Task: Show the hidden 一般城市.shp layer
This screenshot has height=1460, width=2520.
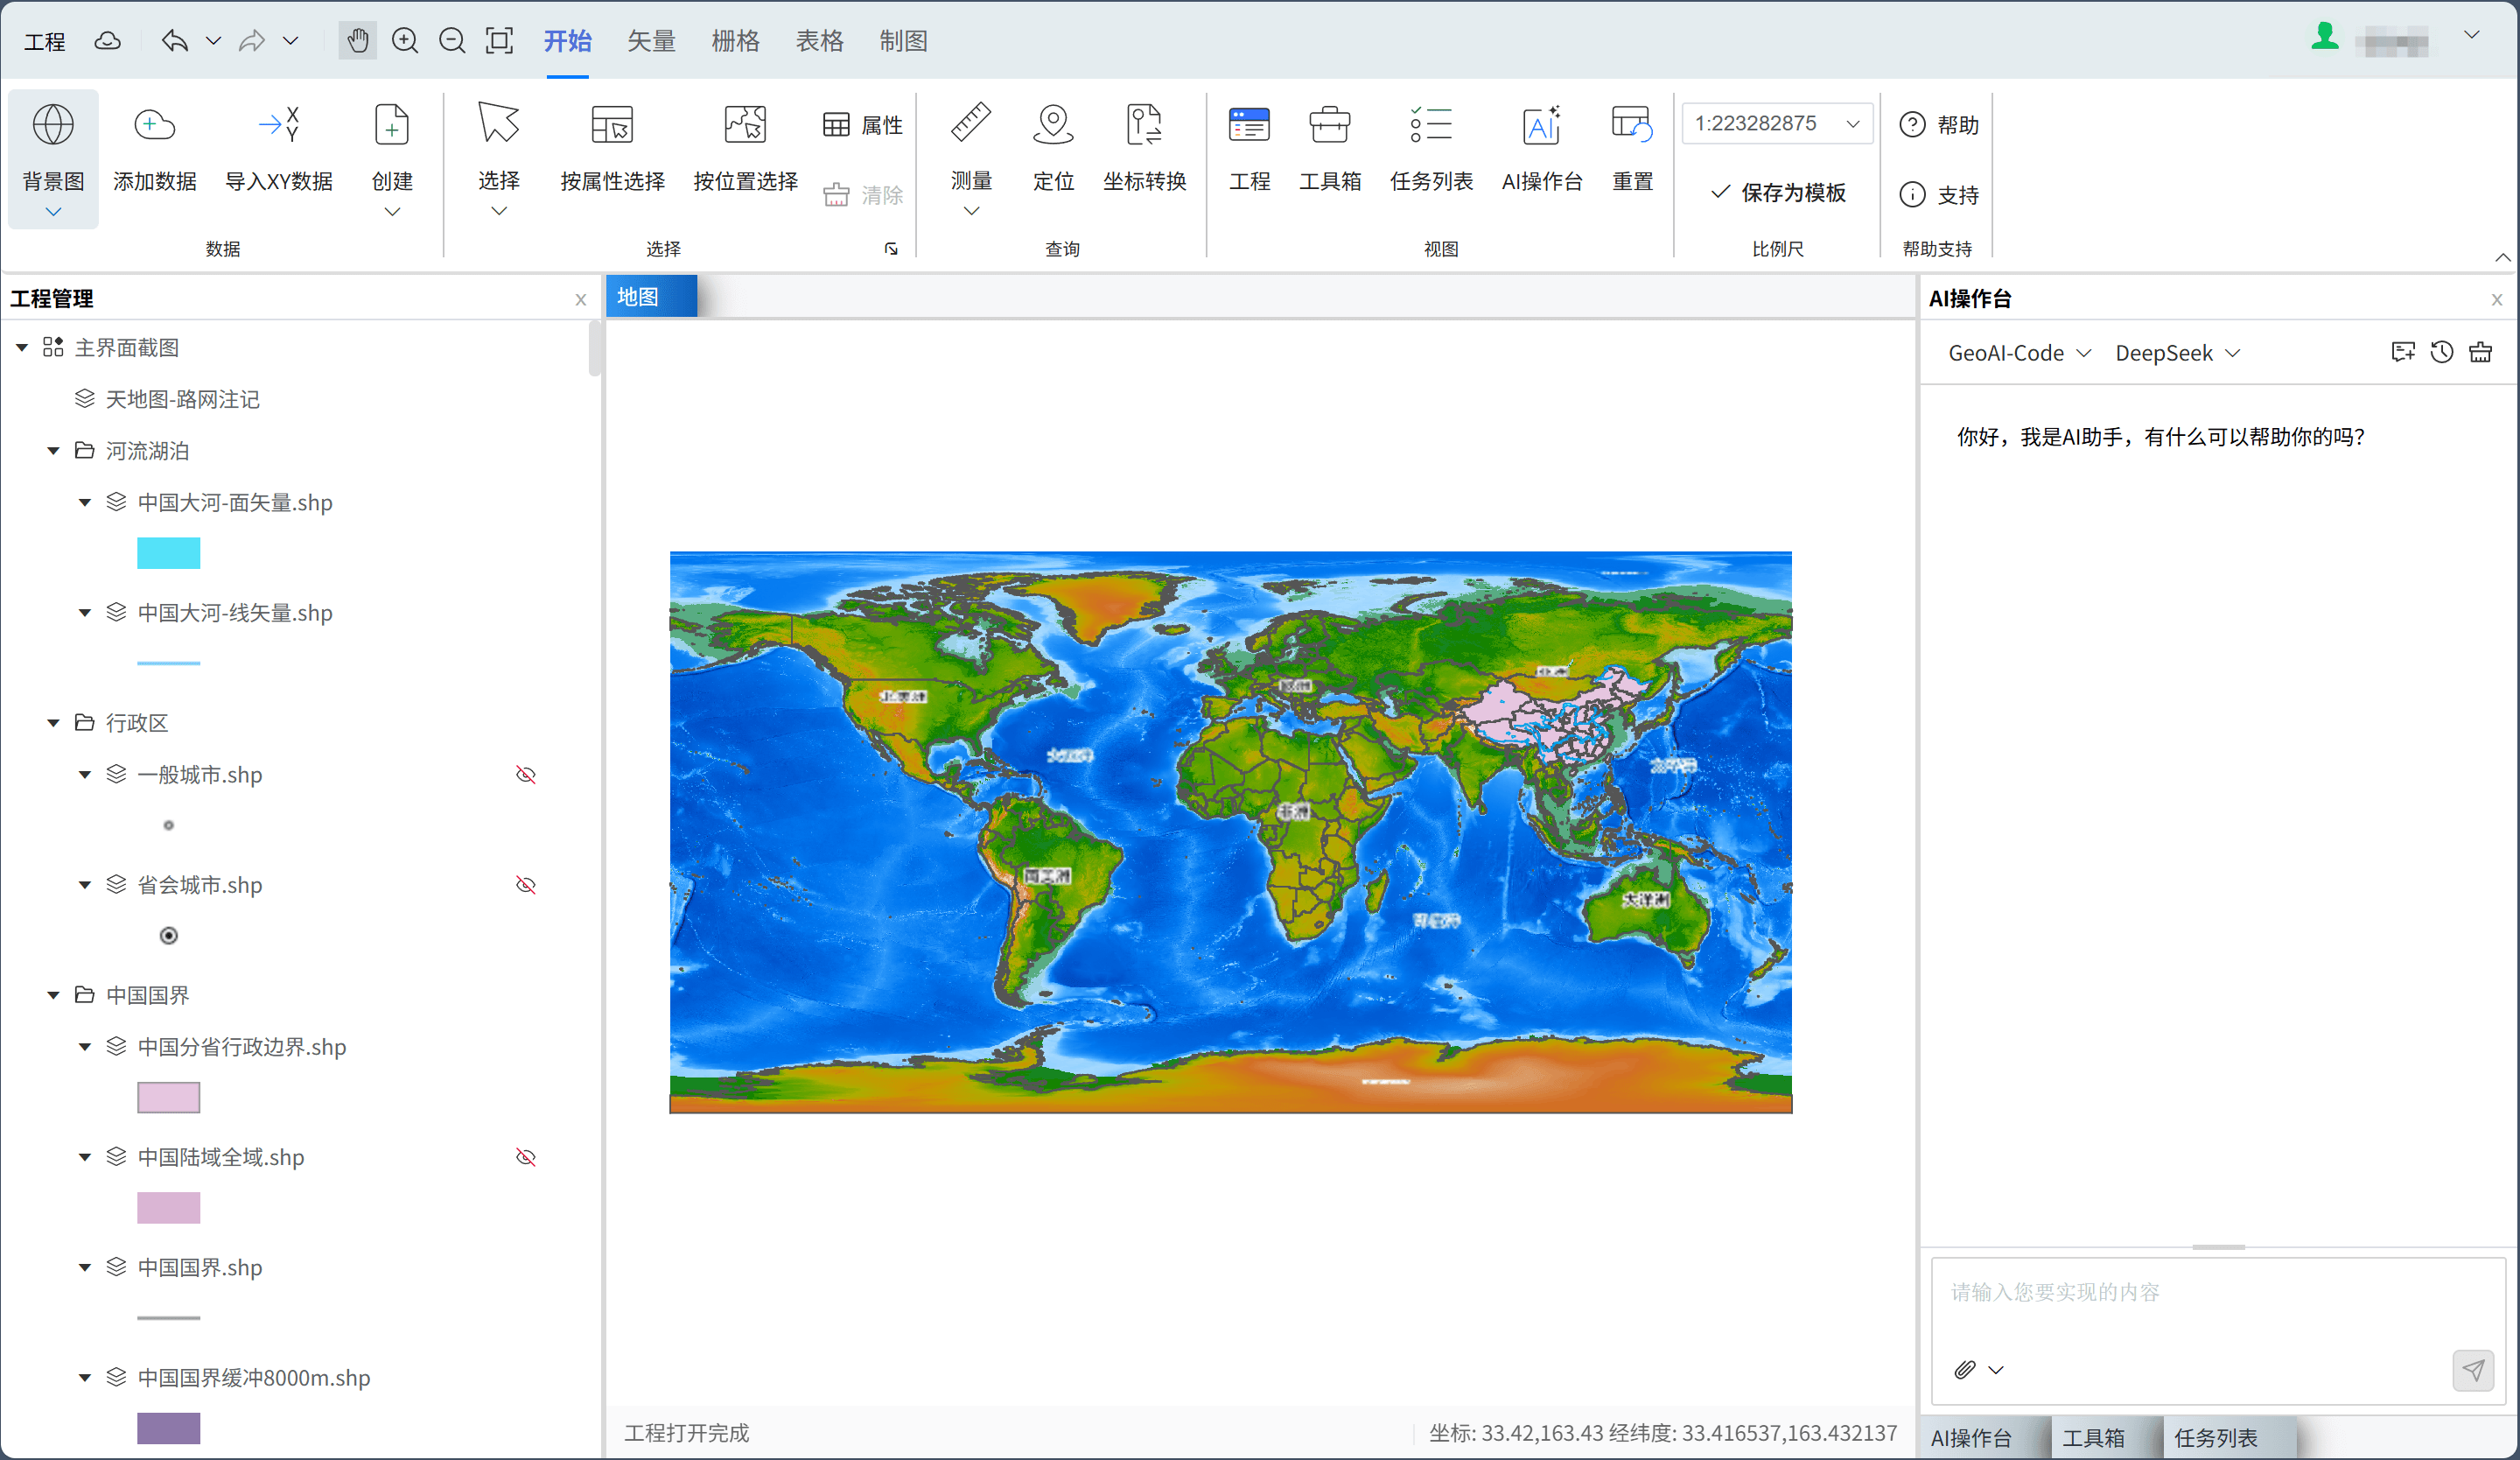Action: (x=526, y=775)
